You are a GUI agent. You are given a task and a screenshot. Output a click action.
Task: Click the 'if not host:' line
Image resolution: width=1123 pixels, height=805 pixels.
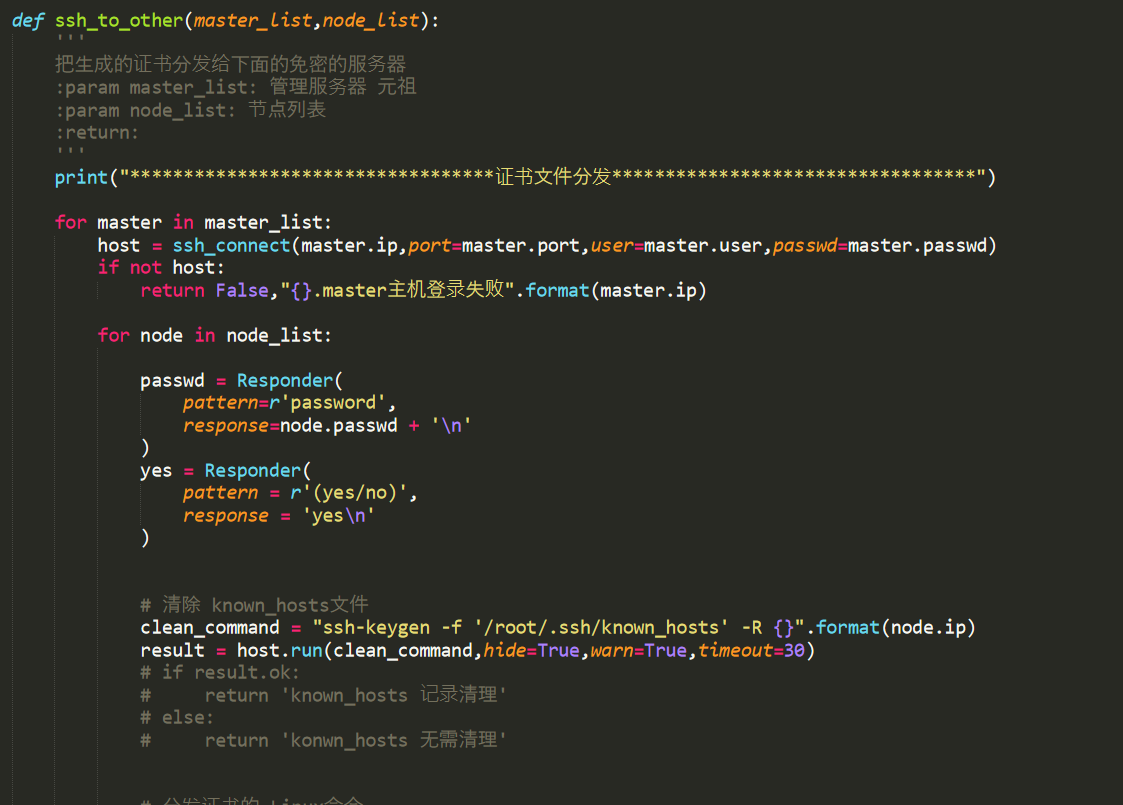[x=161, y=268]
